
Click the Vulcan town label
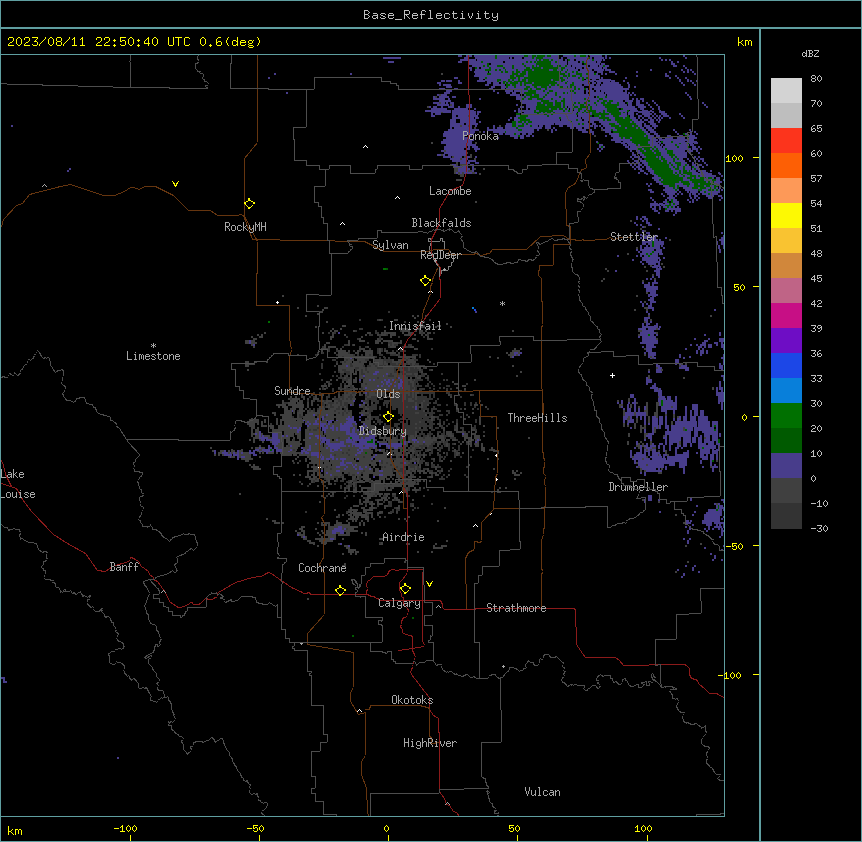tap(542, 792)
